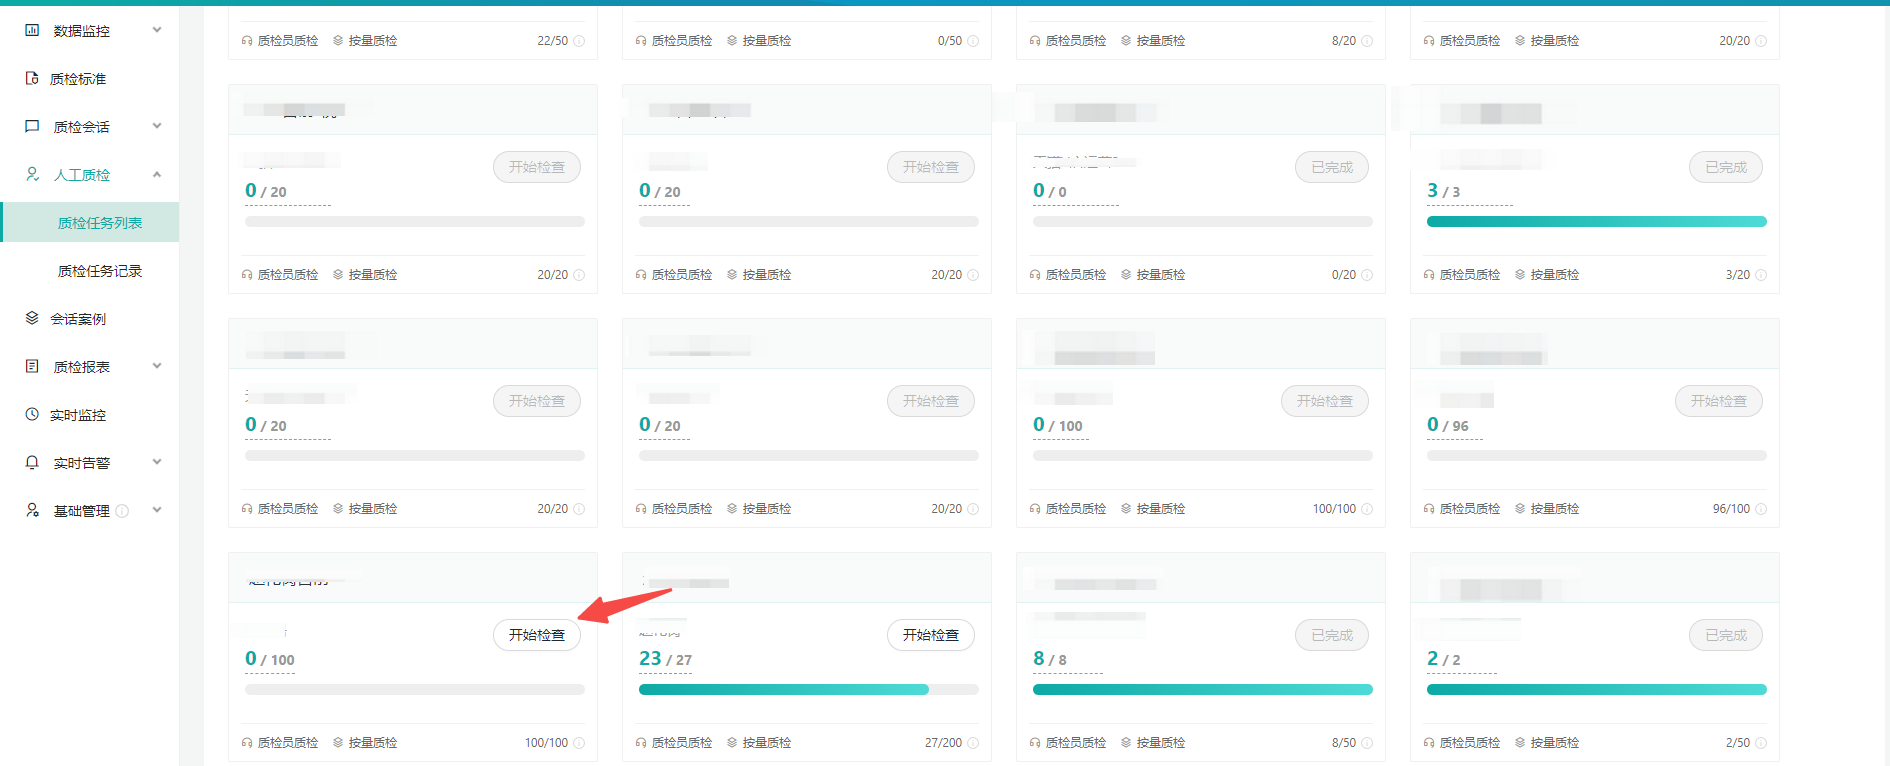Click the underlined count 8 / 8

[x=1050, y=659]
